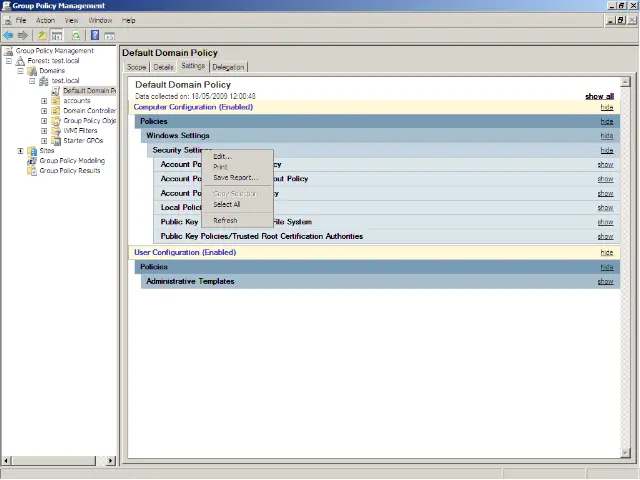The width and height of the screenshot is (640, 480).
Task: Collapse the test.local domain node
Action: tap(32, 81)
